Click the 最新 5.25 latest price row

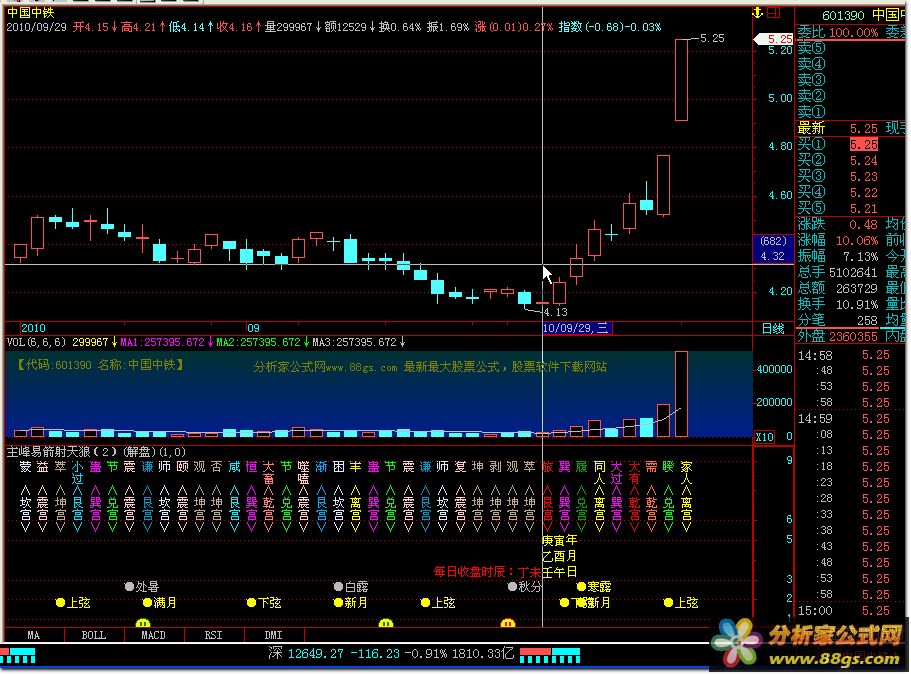pos(852,128)
